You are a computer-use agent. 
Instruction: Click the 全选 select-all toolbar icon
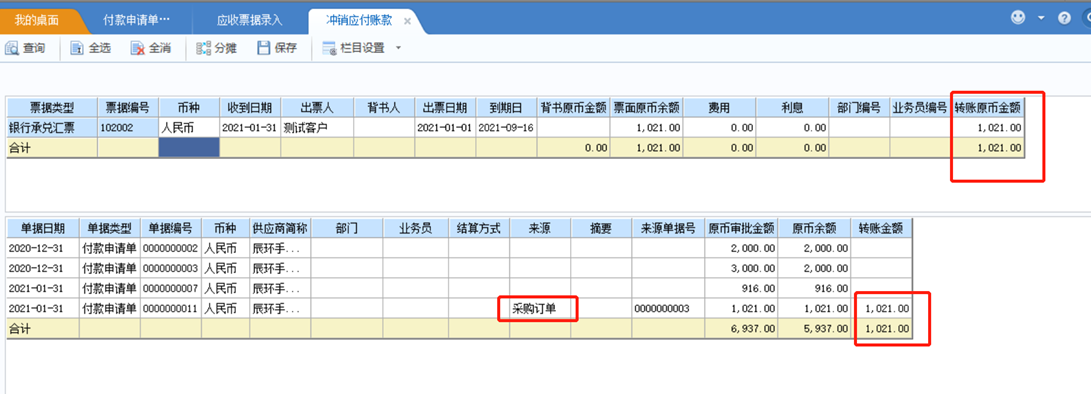(x=77, y=48)
